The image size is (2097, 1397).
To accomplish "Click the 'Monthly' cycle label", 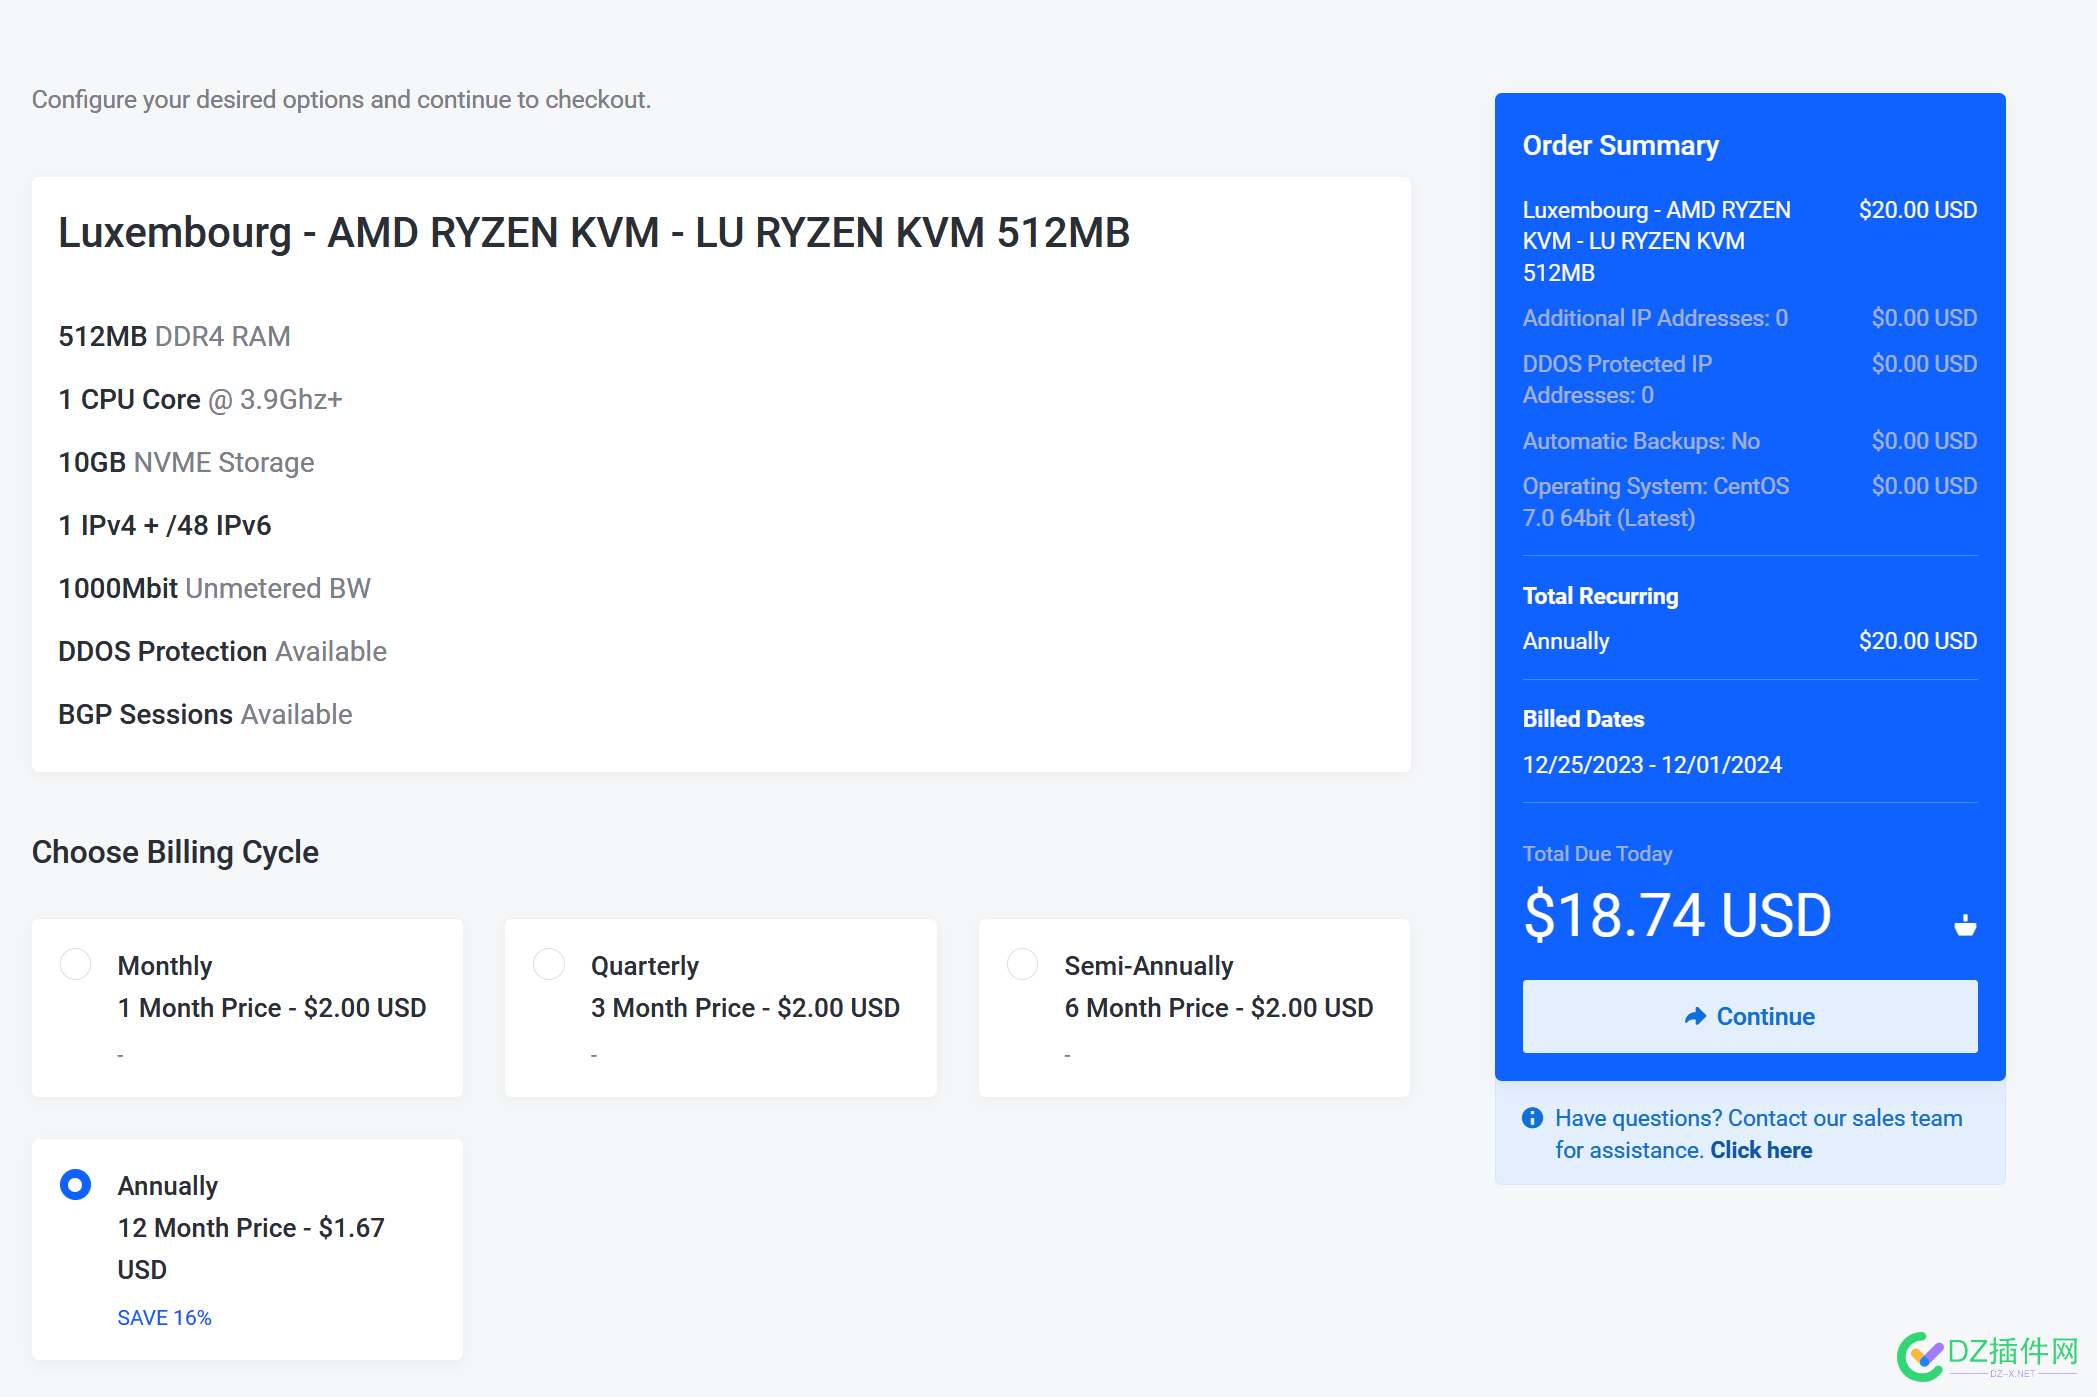I will [x=165, y=966].
